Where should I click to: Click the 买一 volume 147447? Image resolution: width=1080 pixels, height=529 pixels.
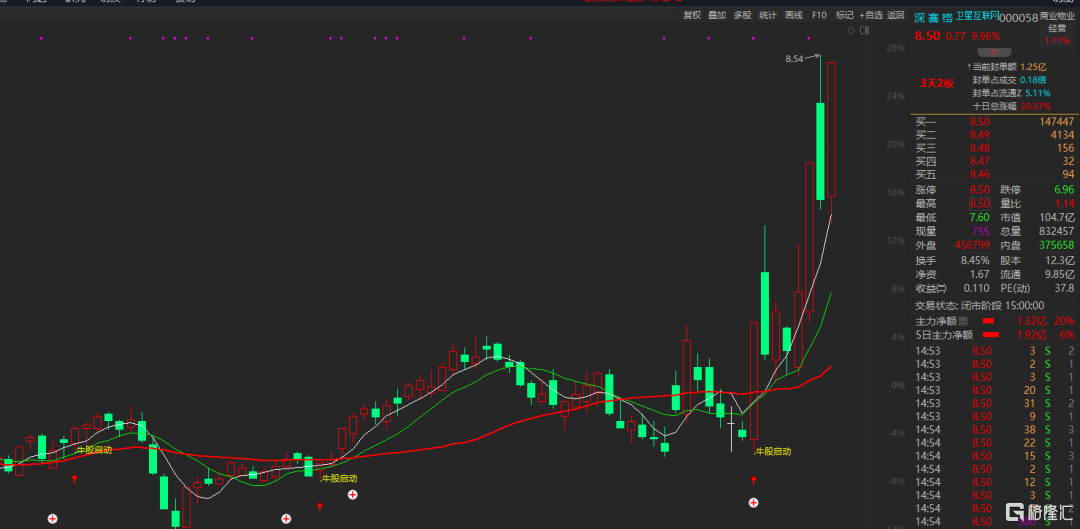click(x=1056, y=121)
